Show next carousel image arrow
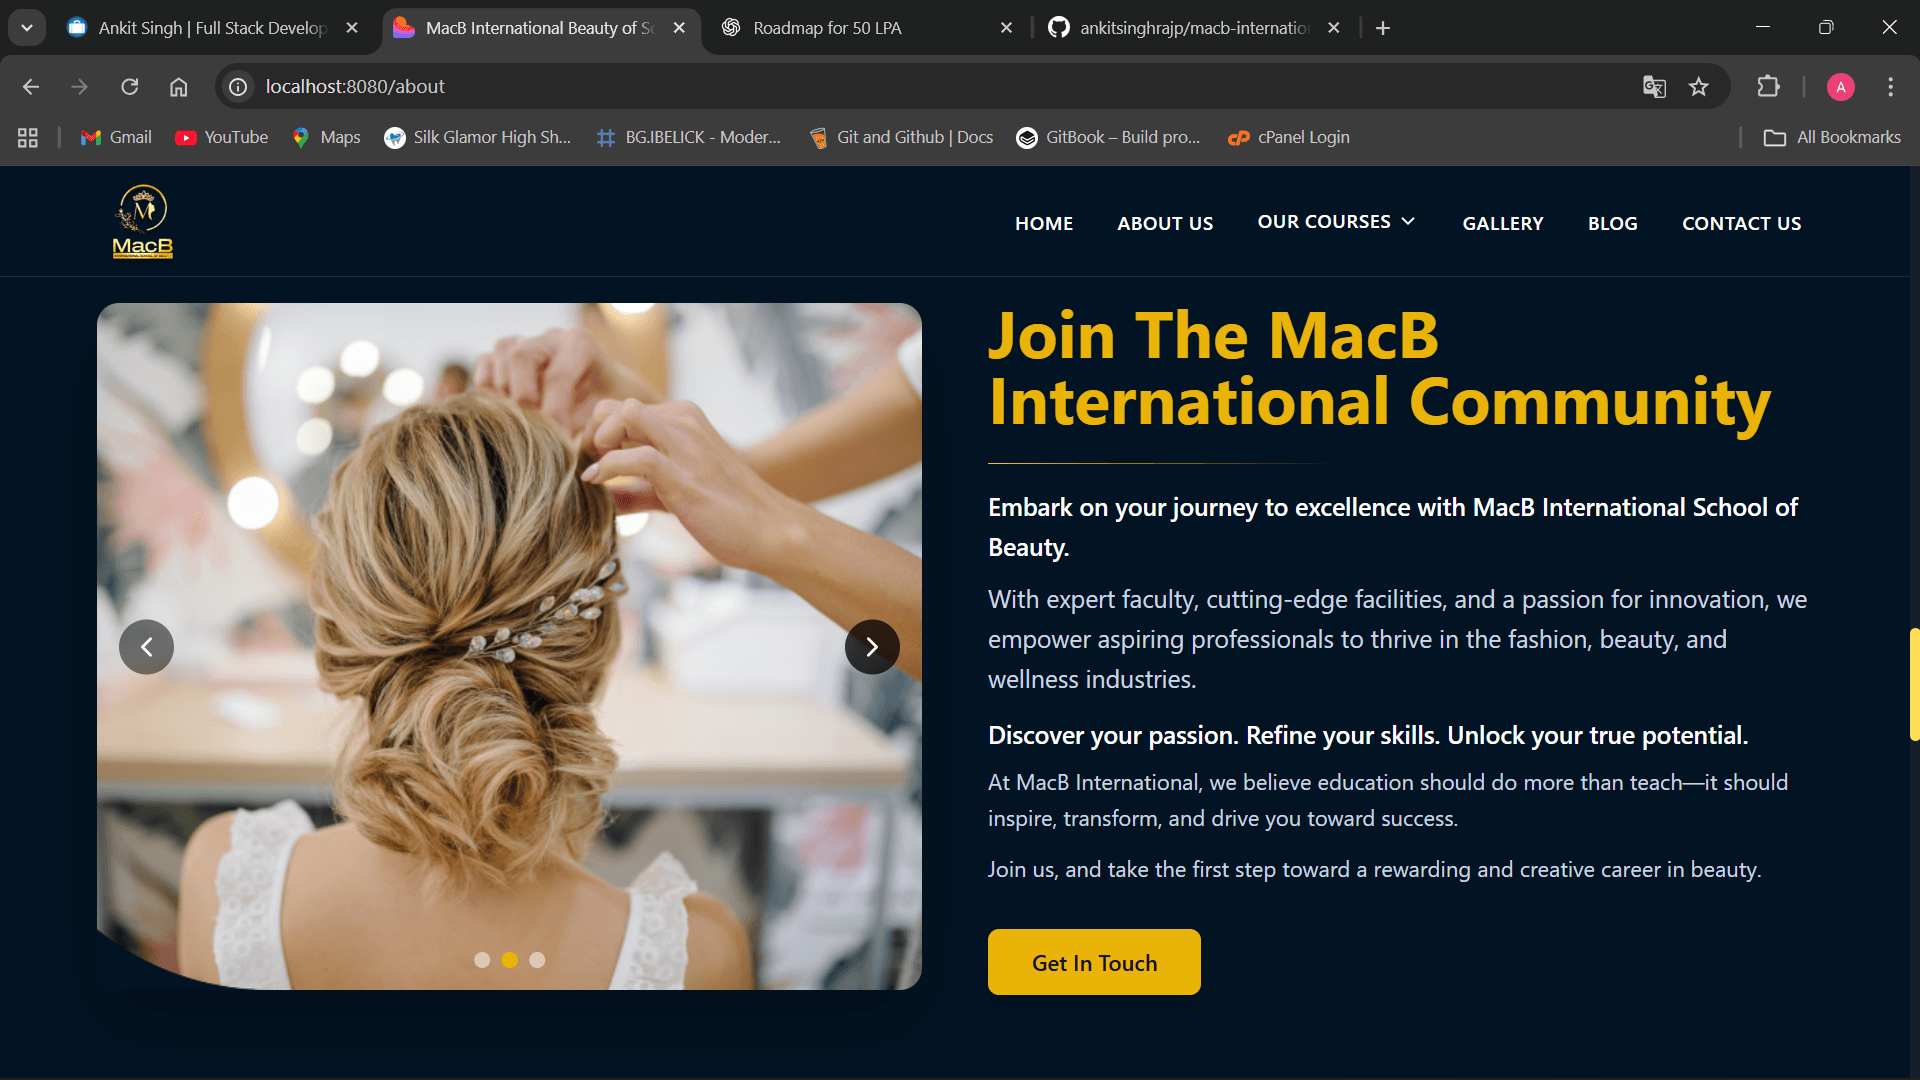Screen dimensions: 1920x1080 pos(871,647)
